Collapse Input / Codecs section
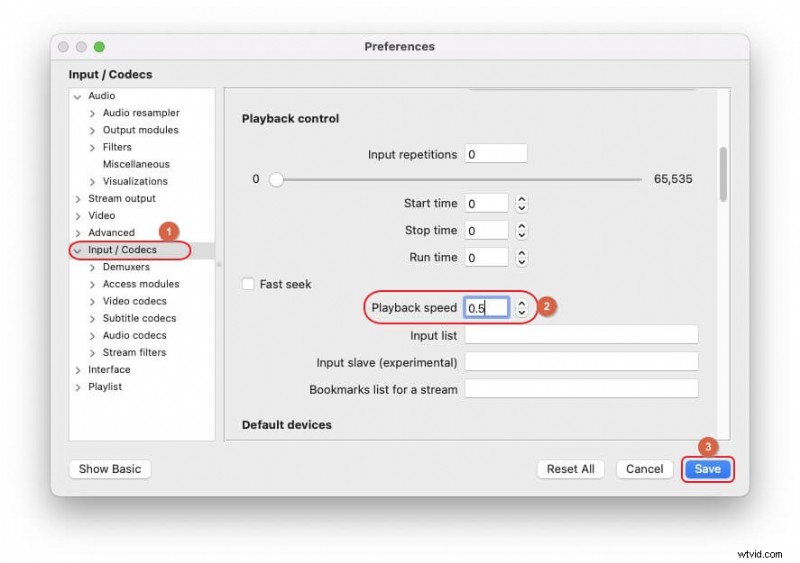This screenshot has width=800, height=563. coord(78,251)
